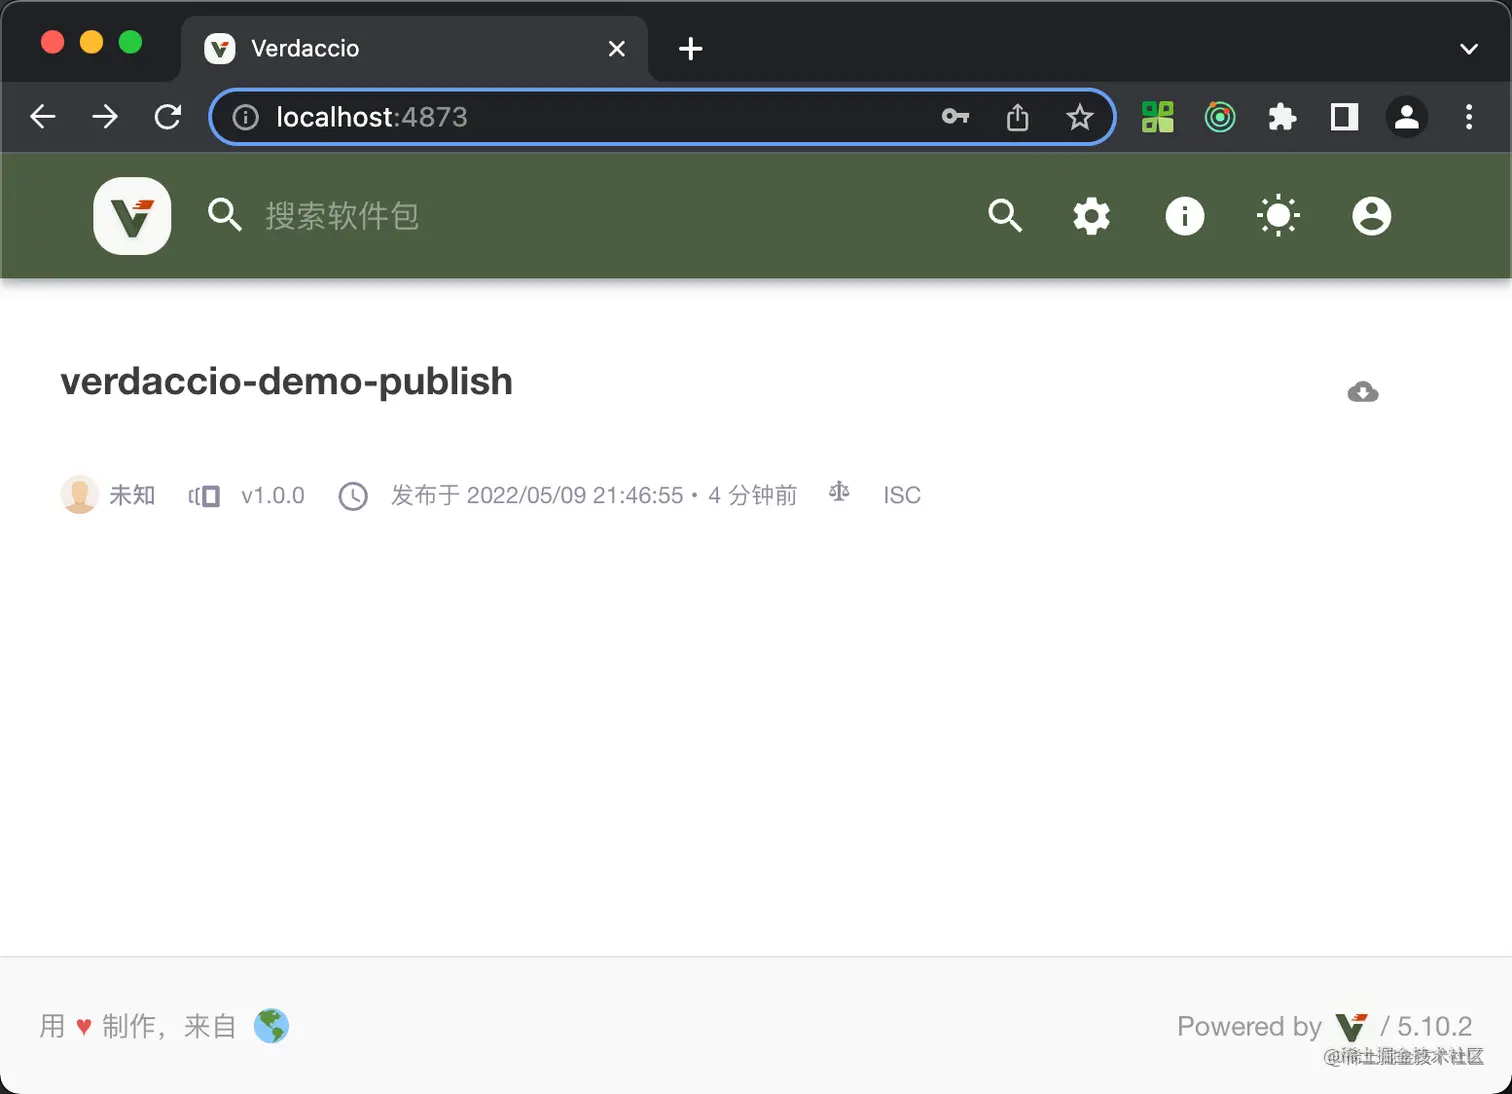Click the clock icon beside publish date

(x=353, y=495)
